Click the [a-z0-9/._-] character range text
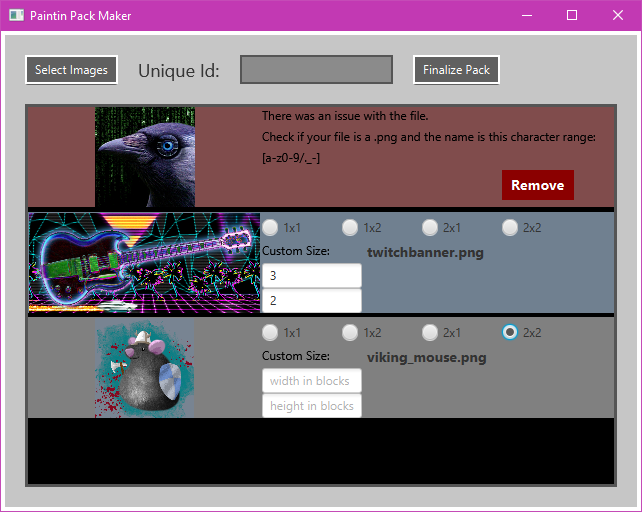The height and width of the screenshot is (512, 642). [x=291, y=158]
